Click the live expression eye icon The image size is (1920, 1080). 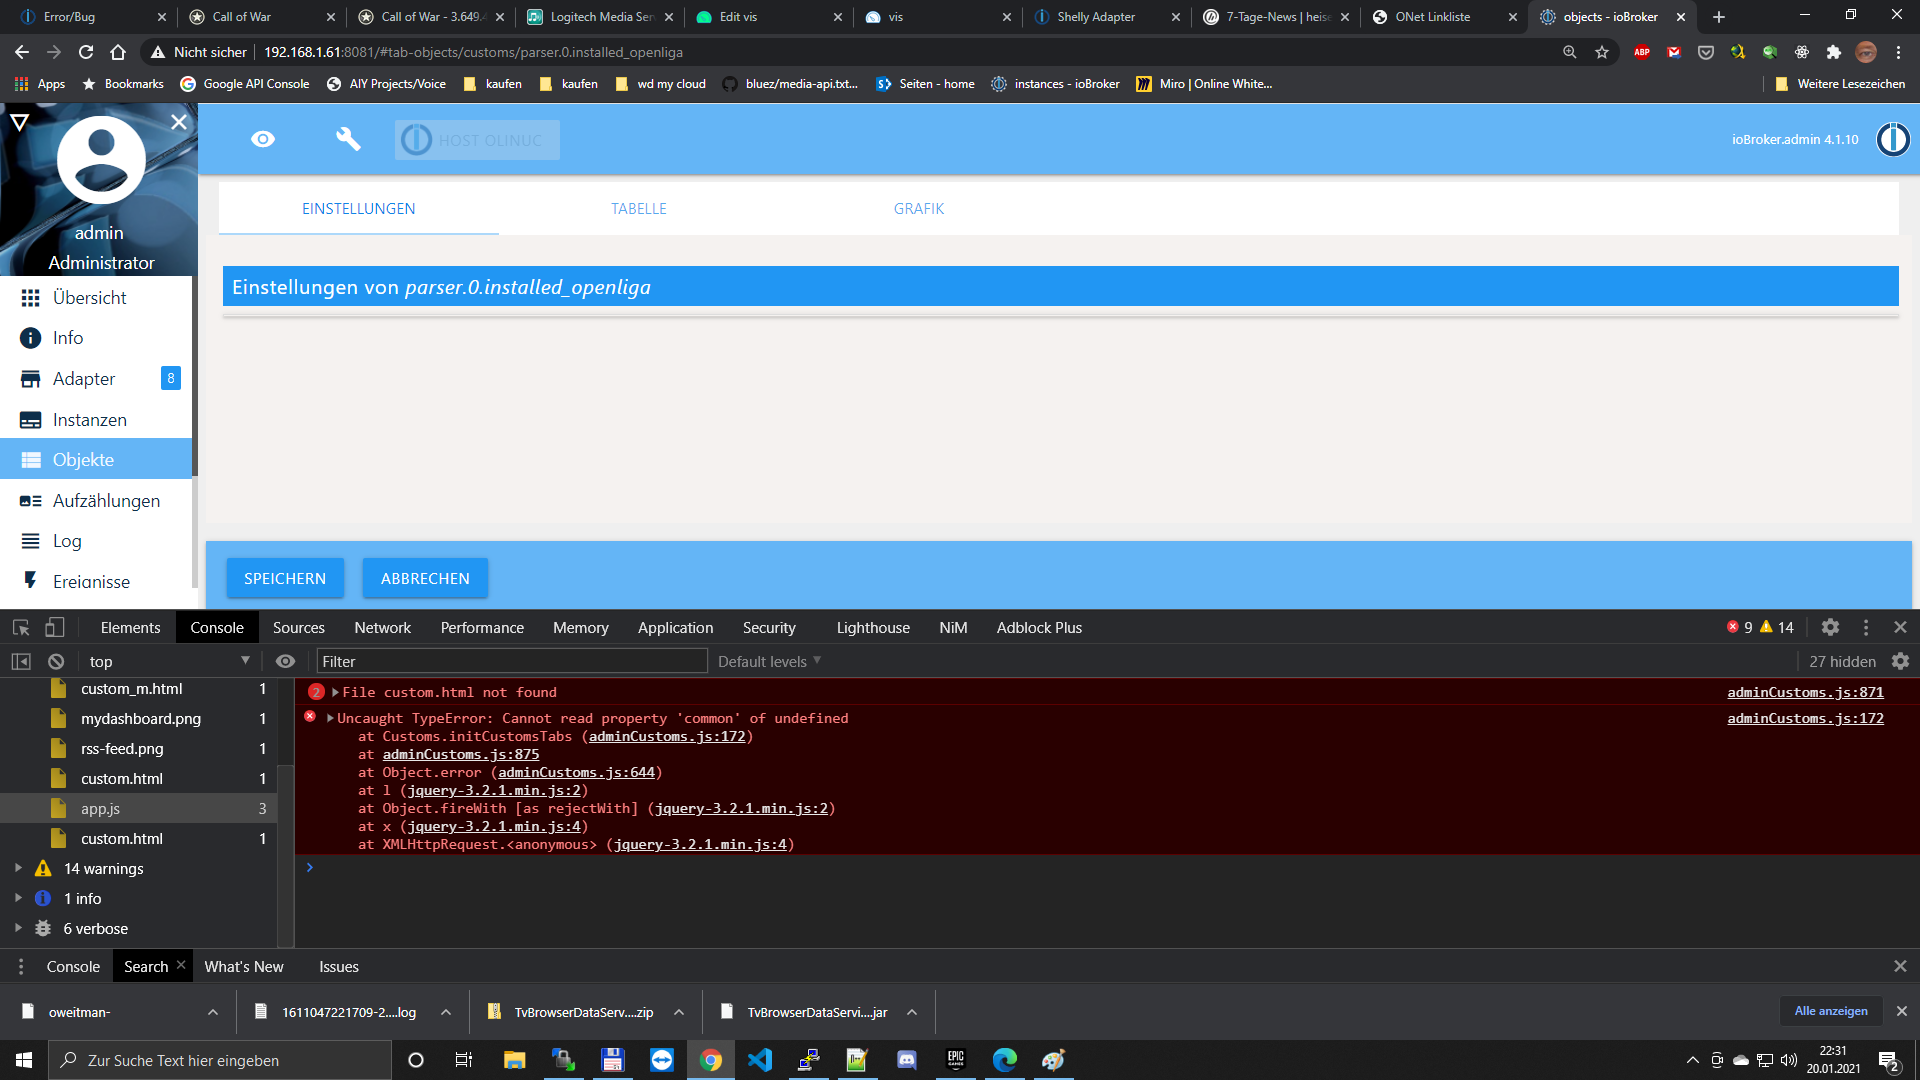coord(285,661)
